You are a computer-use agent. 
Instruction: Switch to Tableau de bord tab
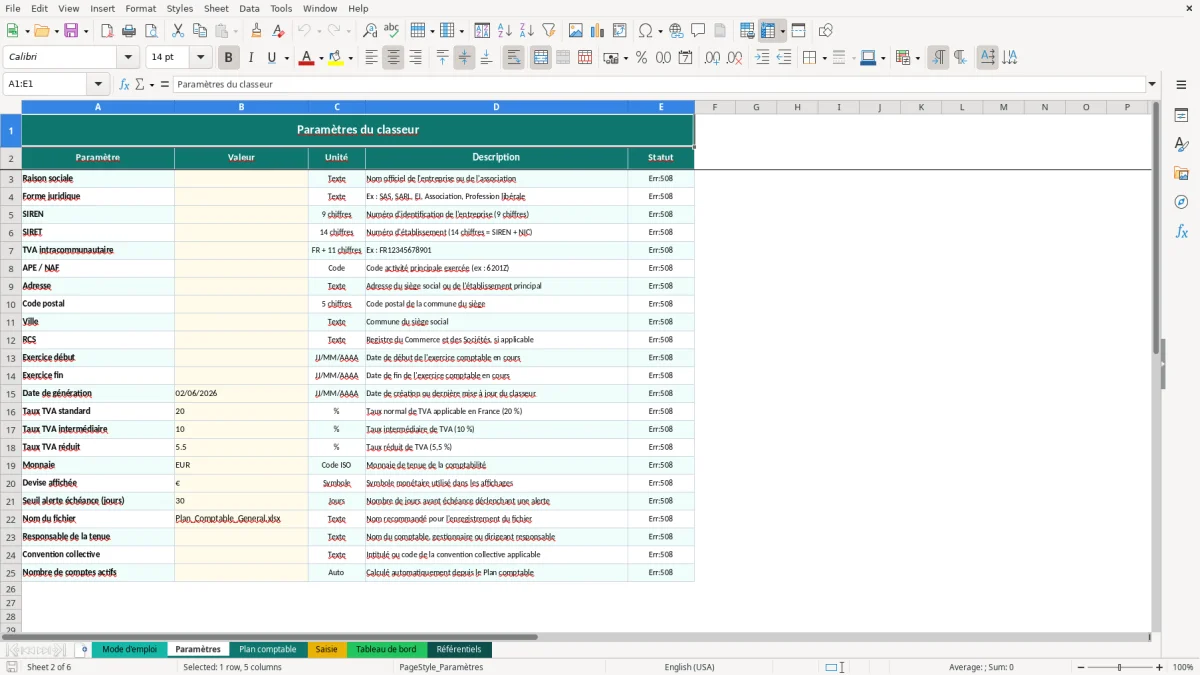[386, 649]
